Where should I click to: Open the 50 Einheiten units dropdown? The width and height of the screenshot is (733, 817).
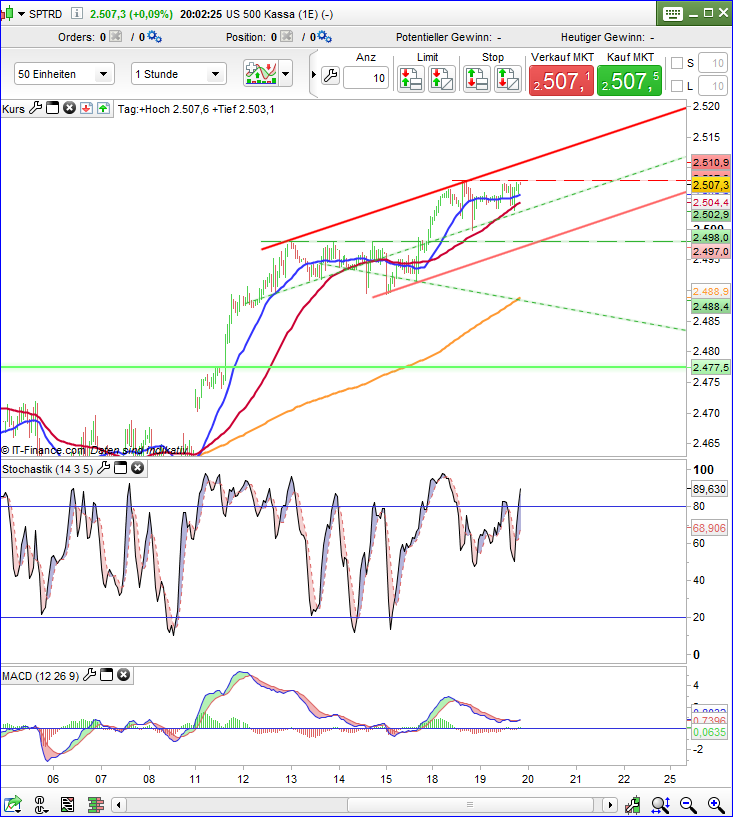pyautogui.click(x=64, y=74)
